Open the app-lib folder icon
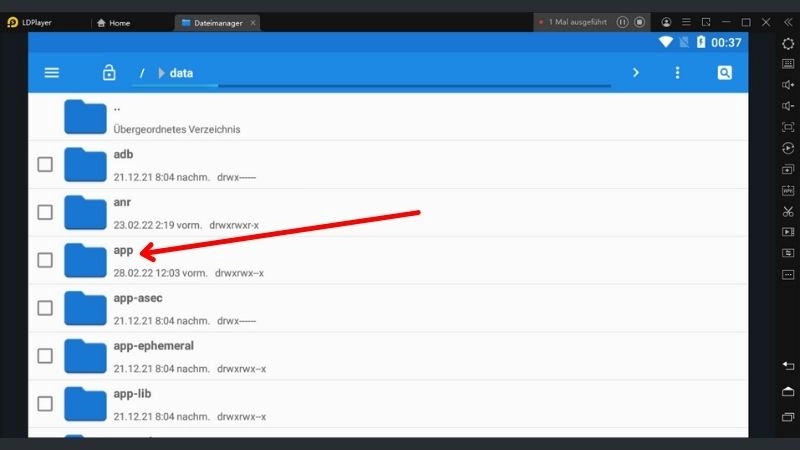 click(x=85, y=404)
